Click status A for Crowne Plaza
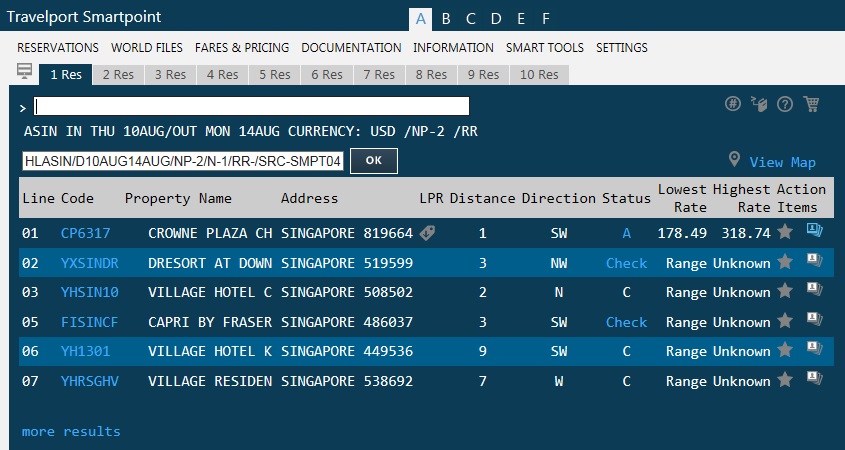 [x=626, y=233]
